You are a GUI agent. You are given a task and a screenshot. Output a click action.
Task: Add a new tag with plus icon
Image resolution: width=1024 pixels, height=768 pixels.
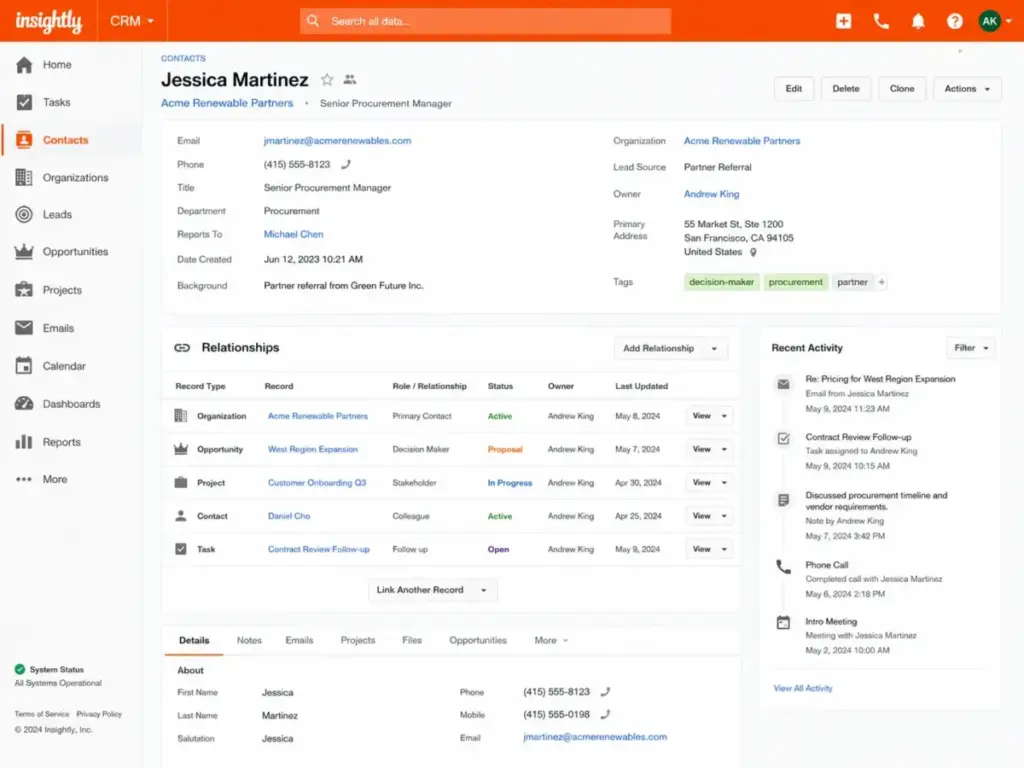coord(881,282)
